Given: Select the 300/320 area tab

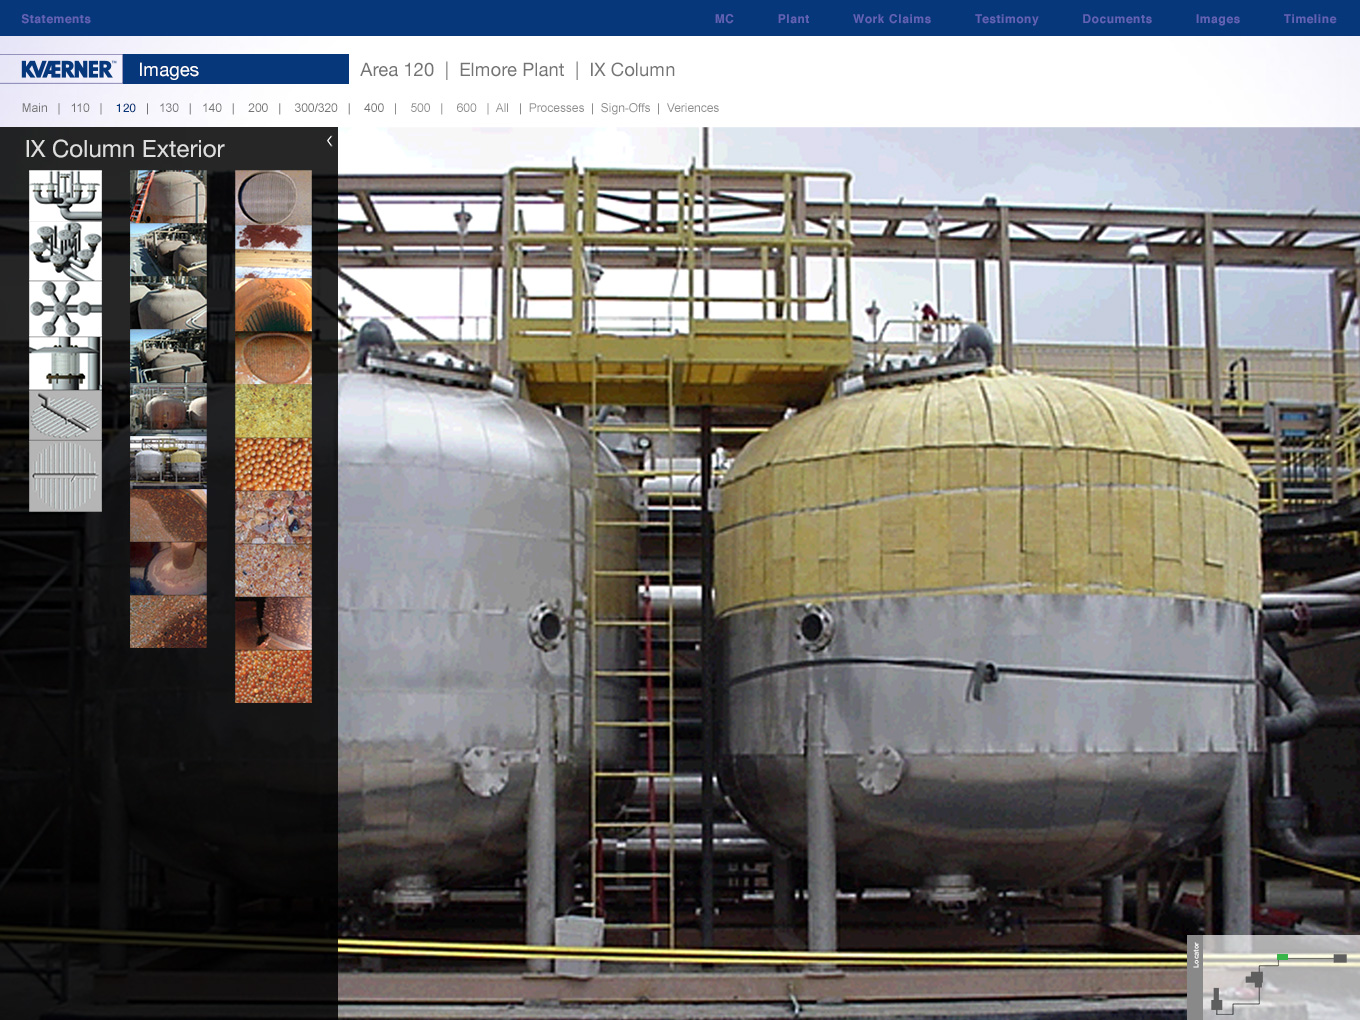Looking at the screenshot, I should [x=315, y=108].
